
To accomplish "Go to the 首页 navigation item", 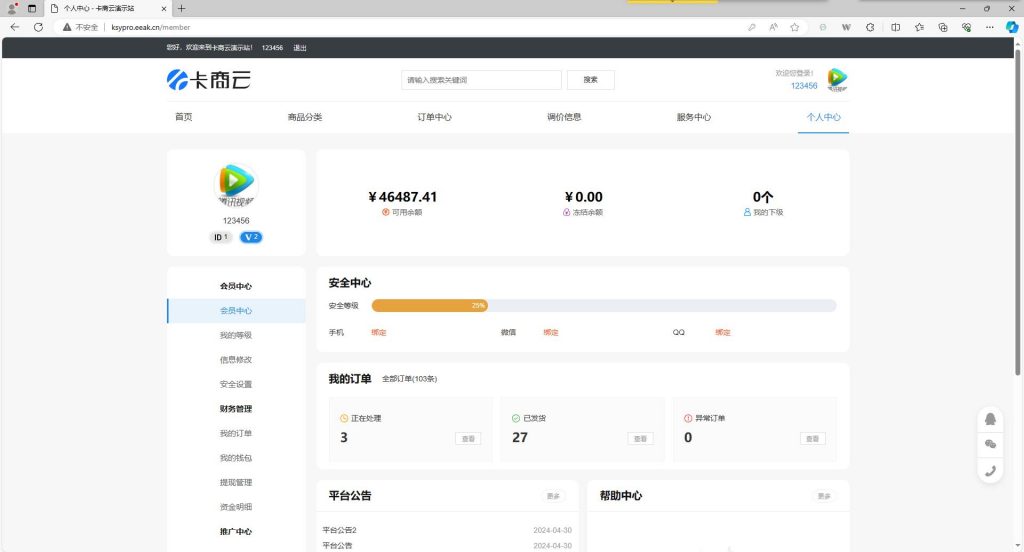I will point(184,117).
